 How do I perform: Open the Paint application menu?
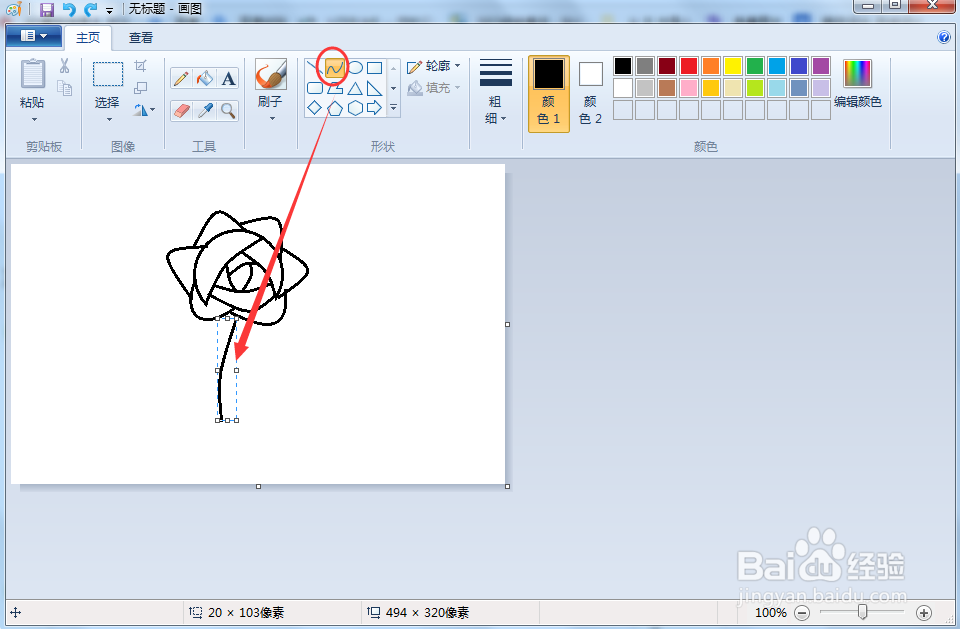pyautogui.click(x=33, y=34)
